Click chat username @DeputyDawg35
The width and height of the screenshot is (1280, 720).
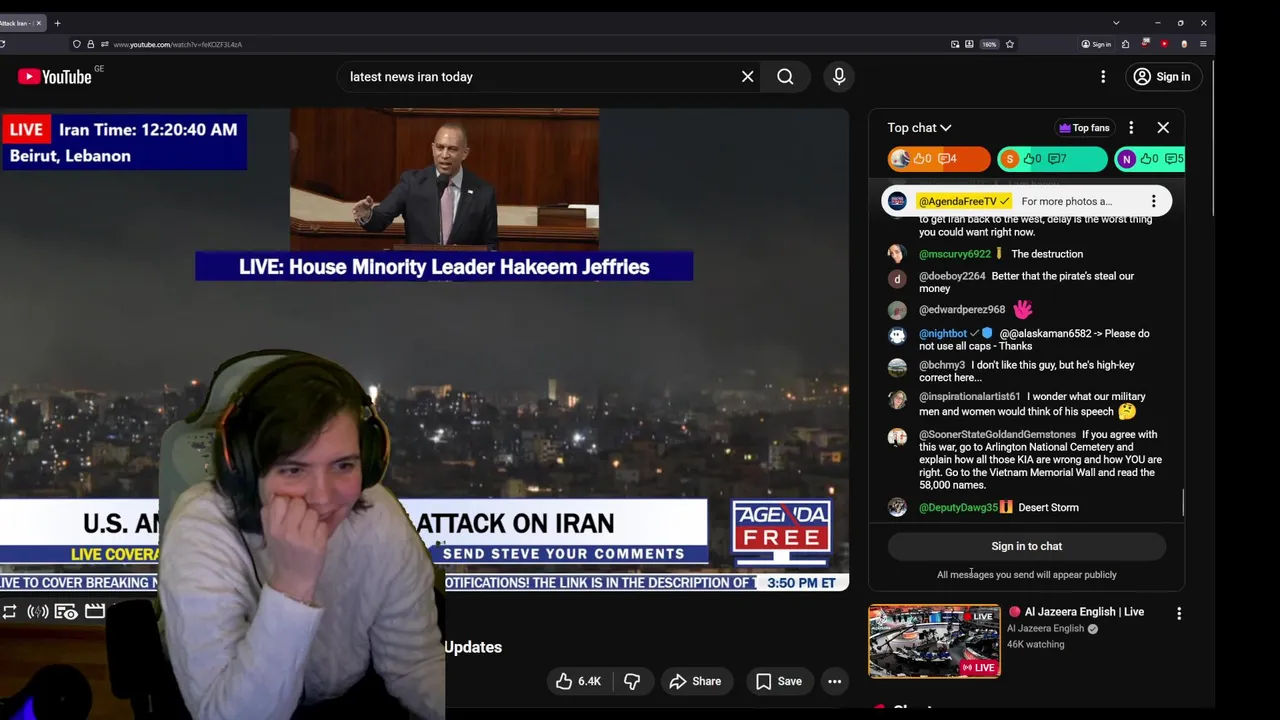coord(958,508)
